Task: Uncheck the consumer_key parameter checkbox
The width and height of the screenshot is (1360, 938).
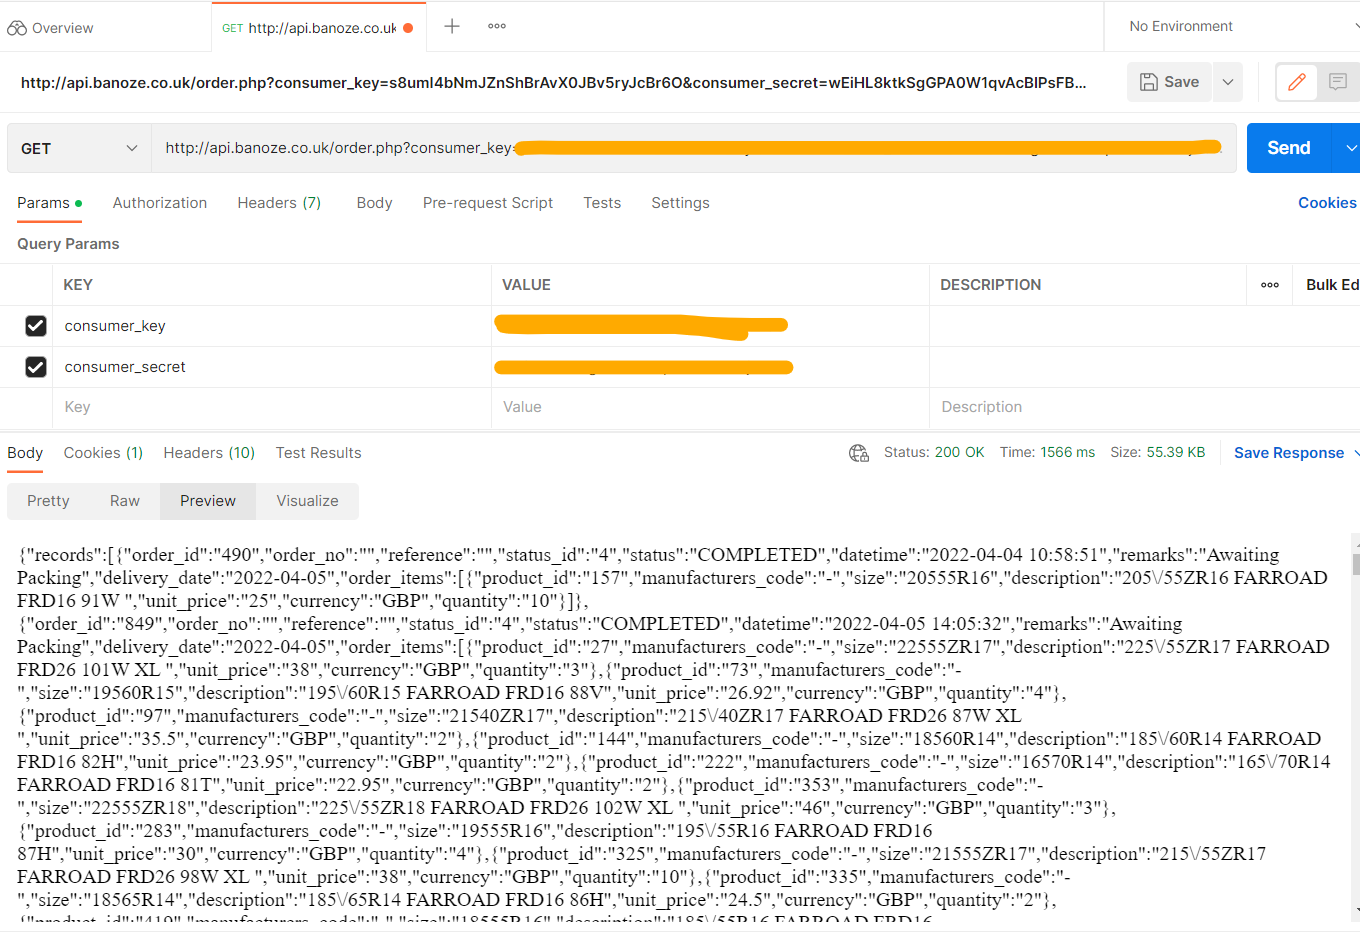Action: 36,326
